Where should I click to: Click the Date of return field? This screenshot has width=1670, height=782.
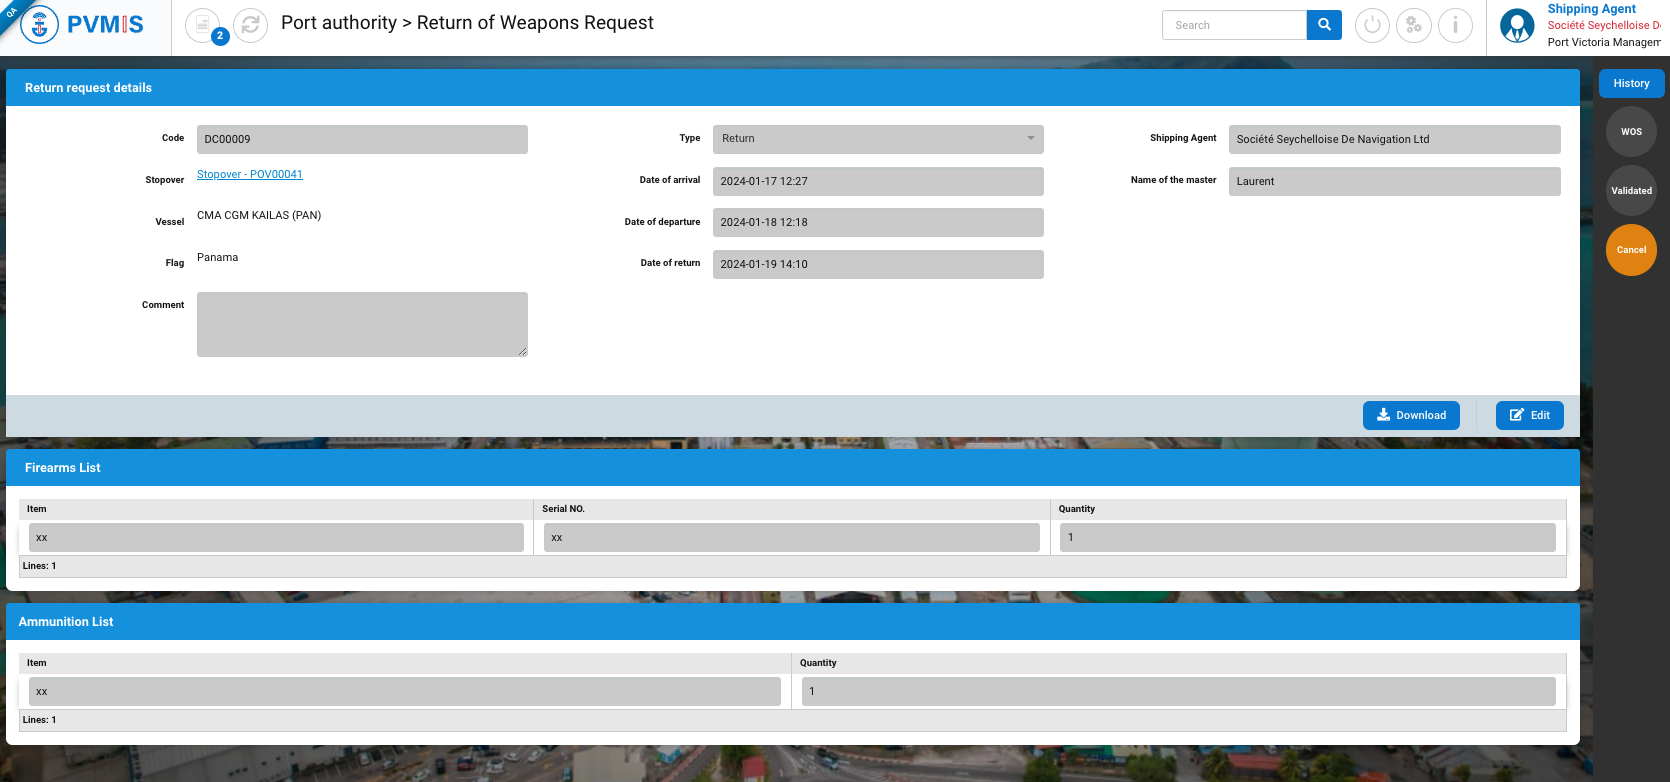point(877,264)
